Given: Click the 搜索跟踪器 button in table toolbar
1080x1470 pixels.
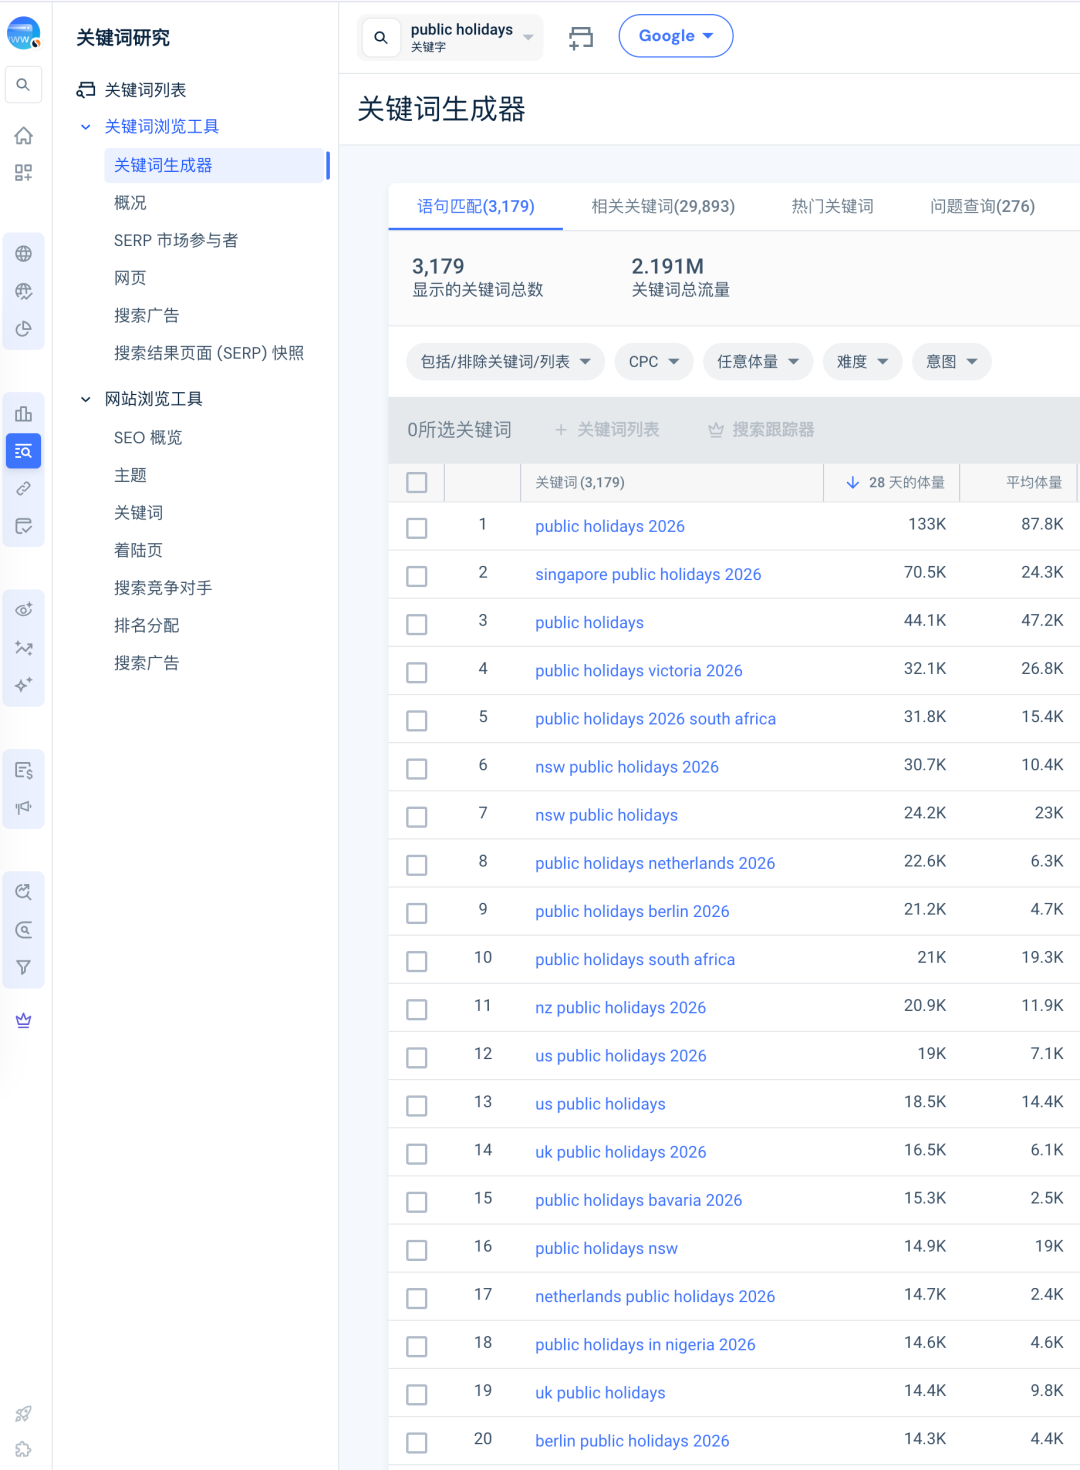Looking at the screenshot, I should (761, 429).
